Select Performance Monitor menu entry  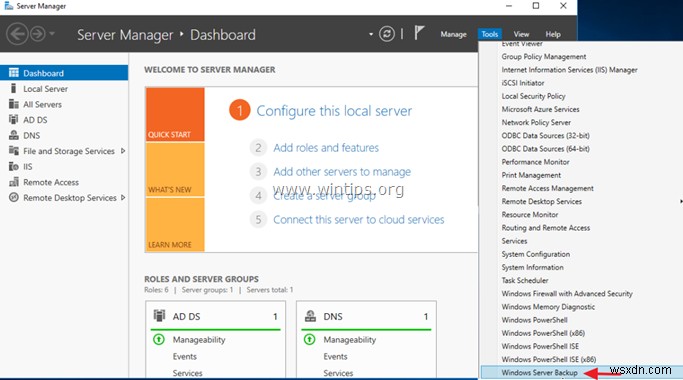(535, 162)
